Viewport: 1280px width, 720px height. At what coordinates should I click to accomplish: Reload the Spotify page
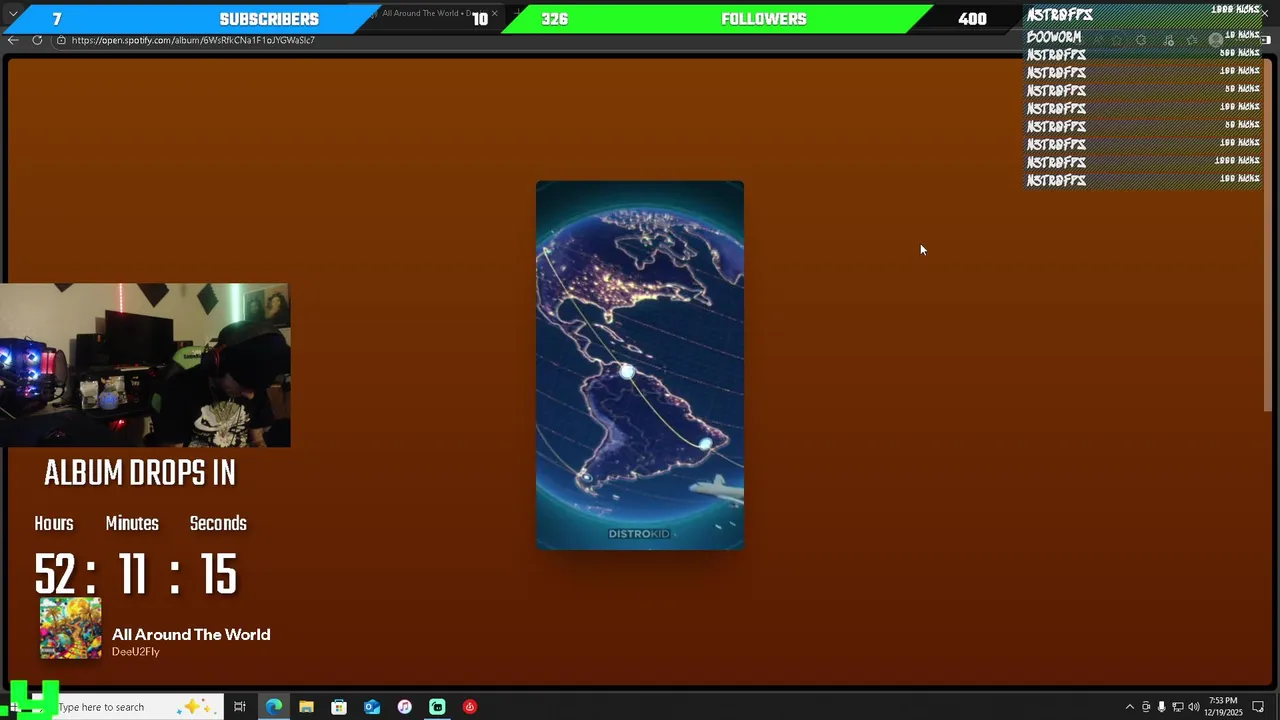(x=37, y=40)
